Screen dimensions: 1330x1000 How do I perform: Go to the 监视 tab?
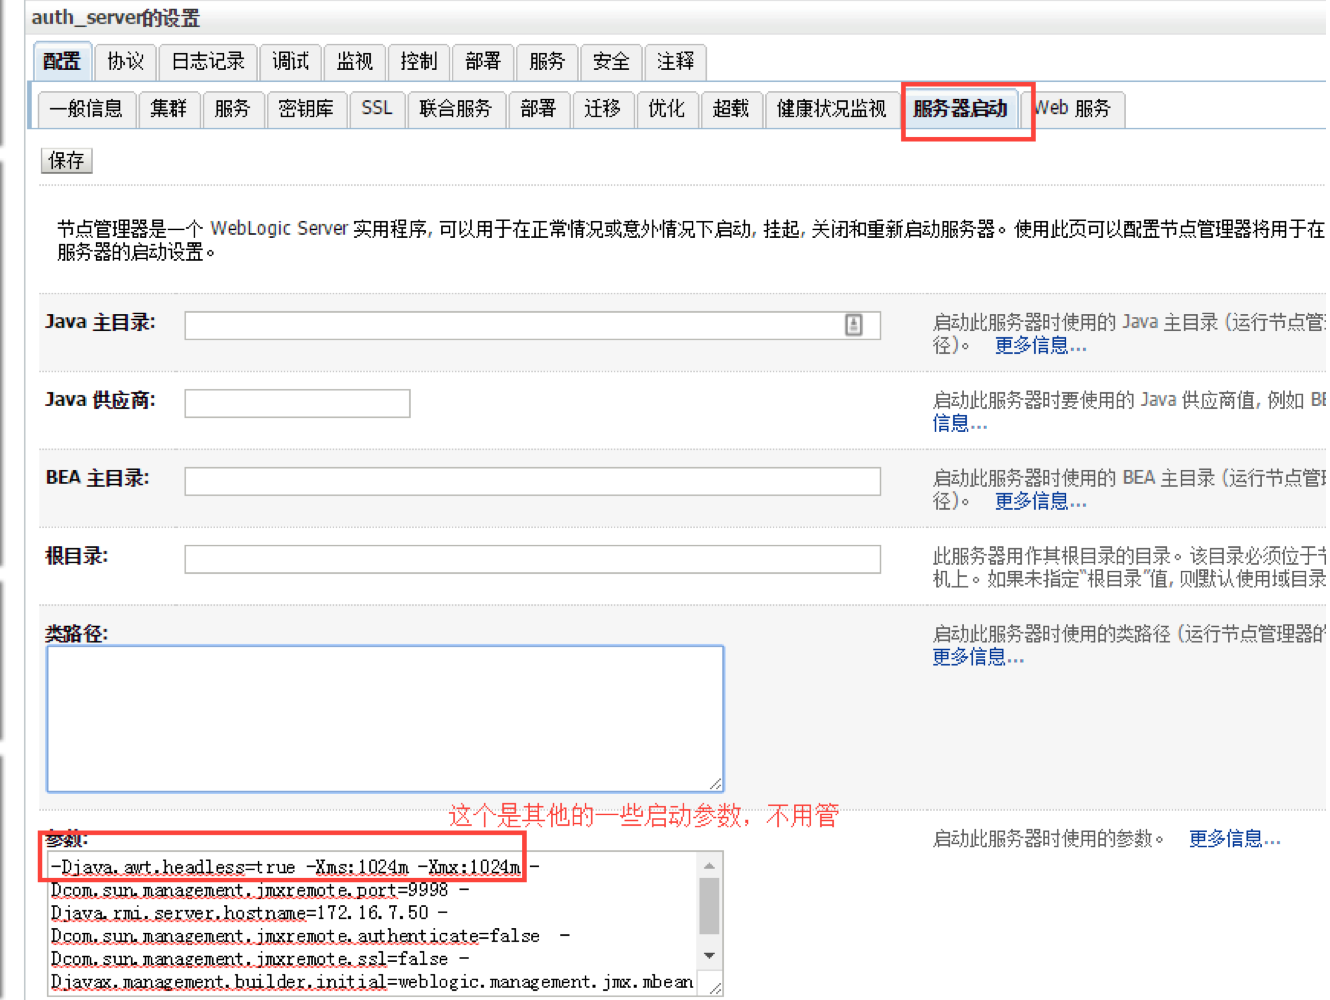pos(355,62)
